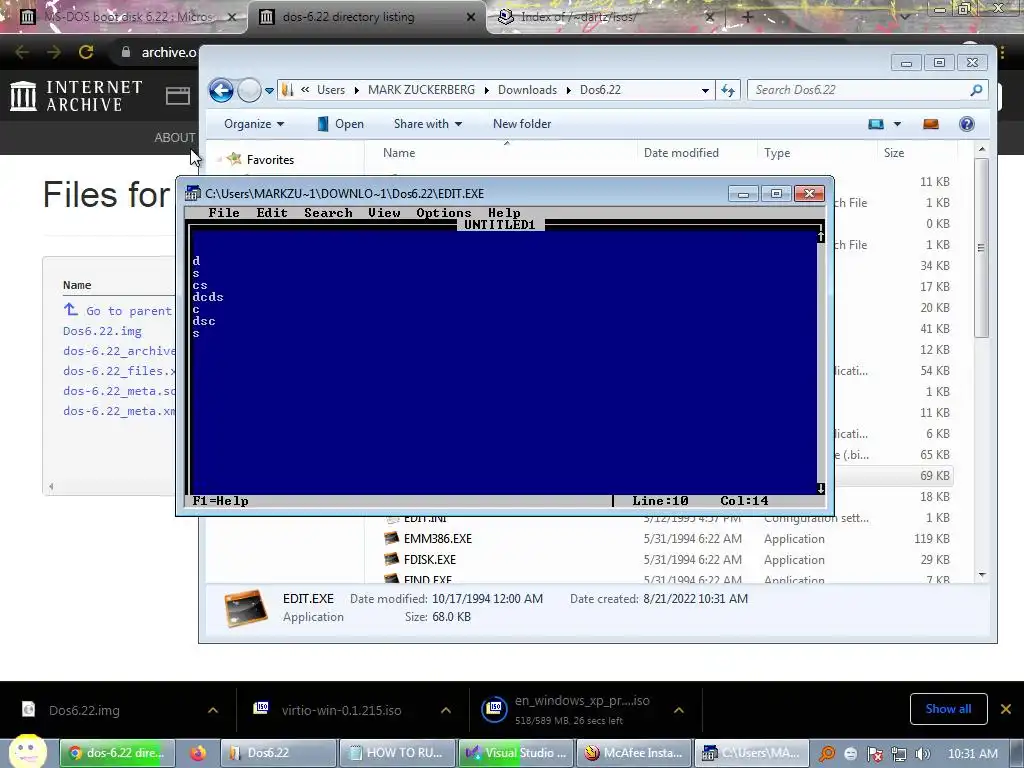This screenshot has width=1024, height=768.
Task: Open the Organize dropdown menu
Action: point(253,124)
